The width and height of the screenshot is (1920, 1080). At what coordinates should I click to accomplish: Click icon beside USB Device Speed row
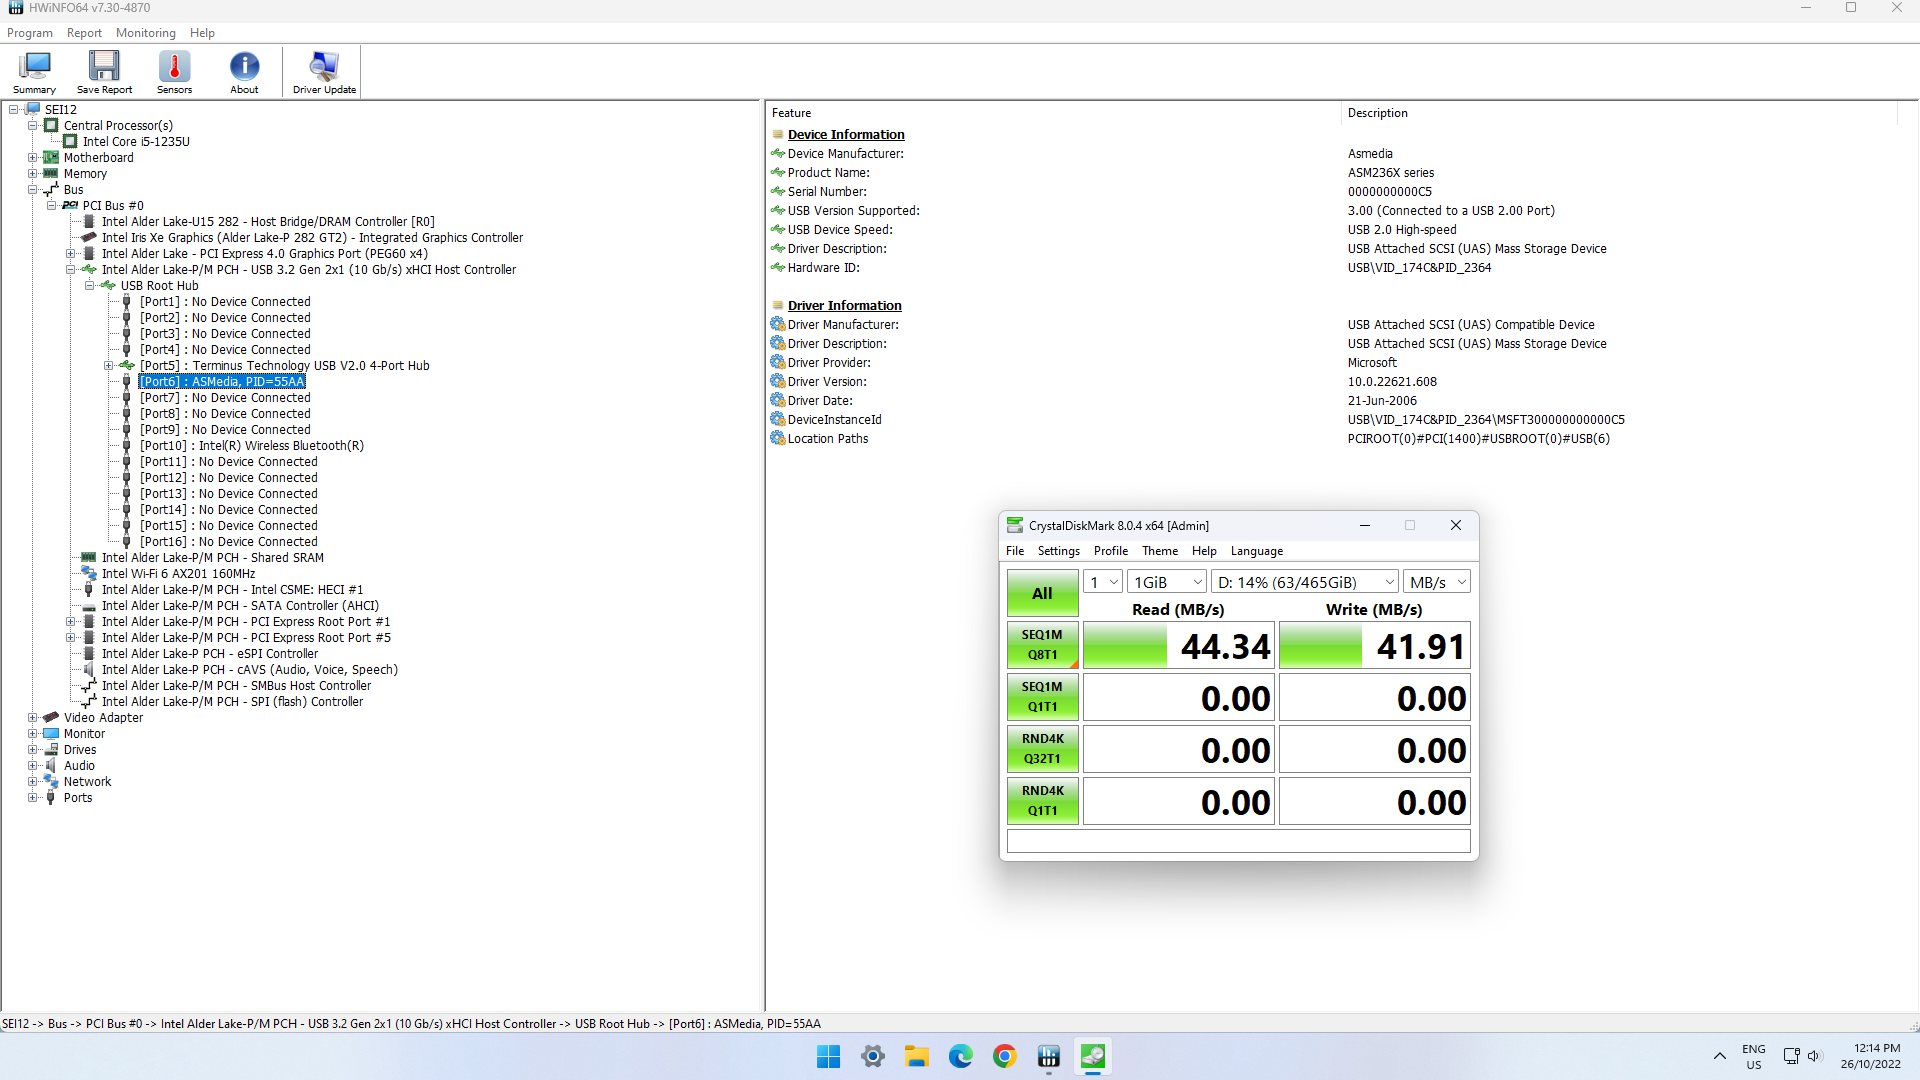coord(778,230)
